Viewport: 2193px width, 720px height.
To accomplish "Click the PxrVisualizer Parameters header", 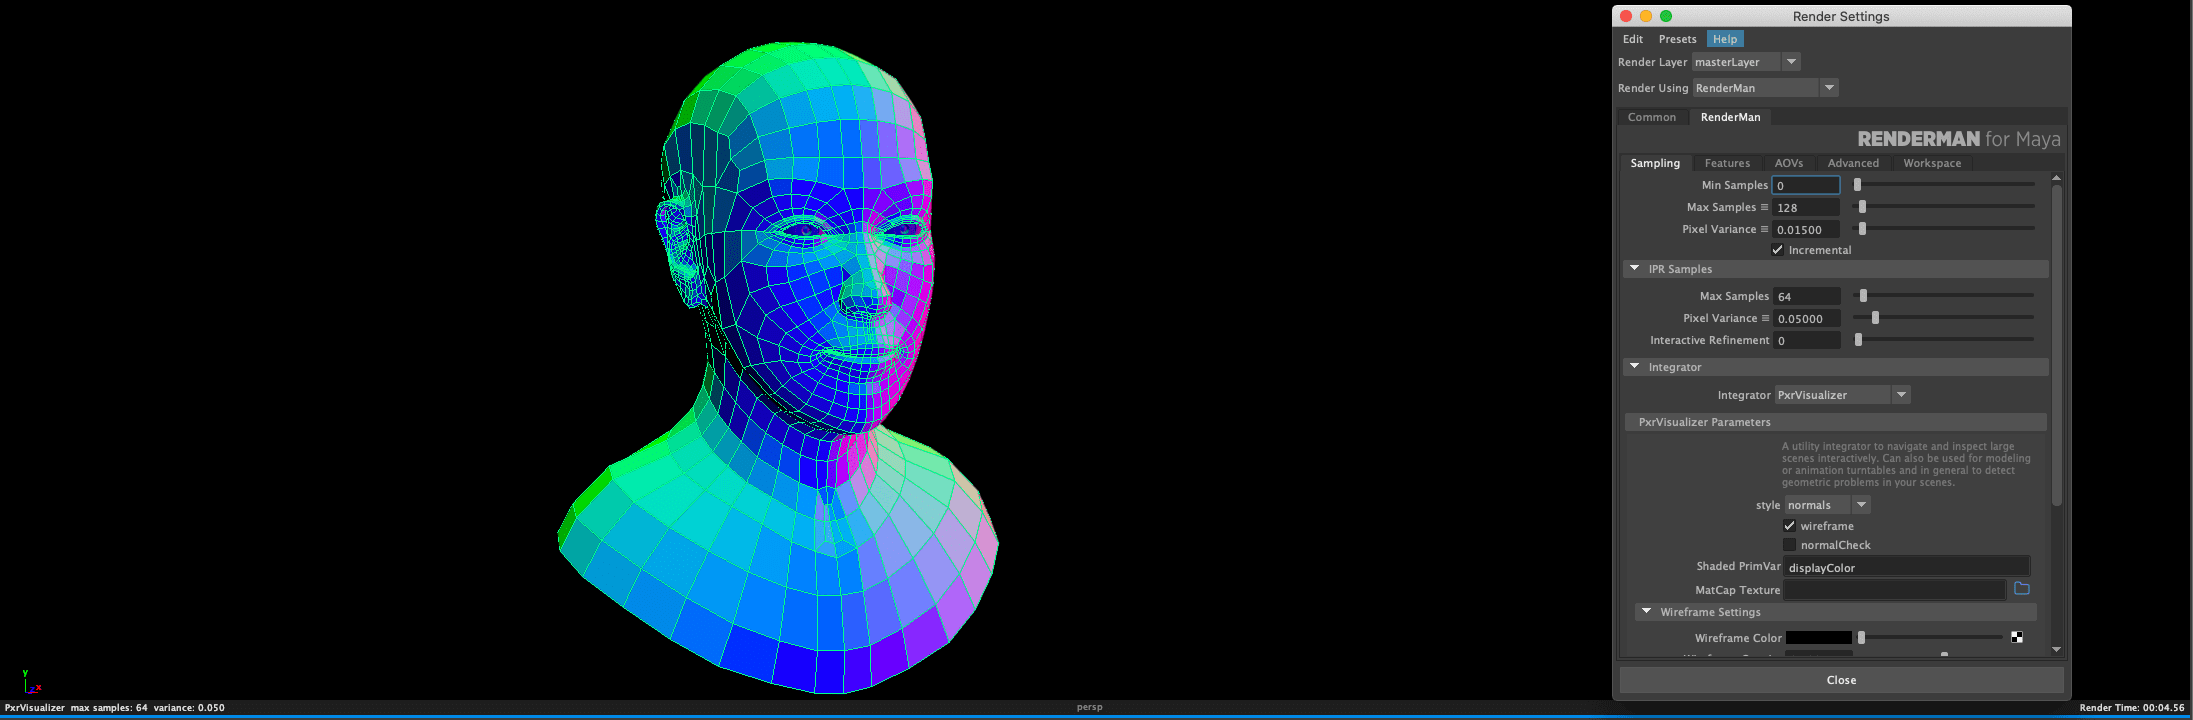I will pyautogui.click(x=1836, y=422).
